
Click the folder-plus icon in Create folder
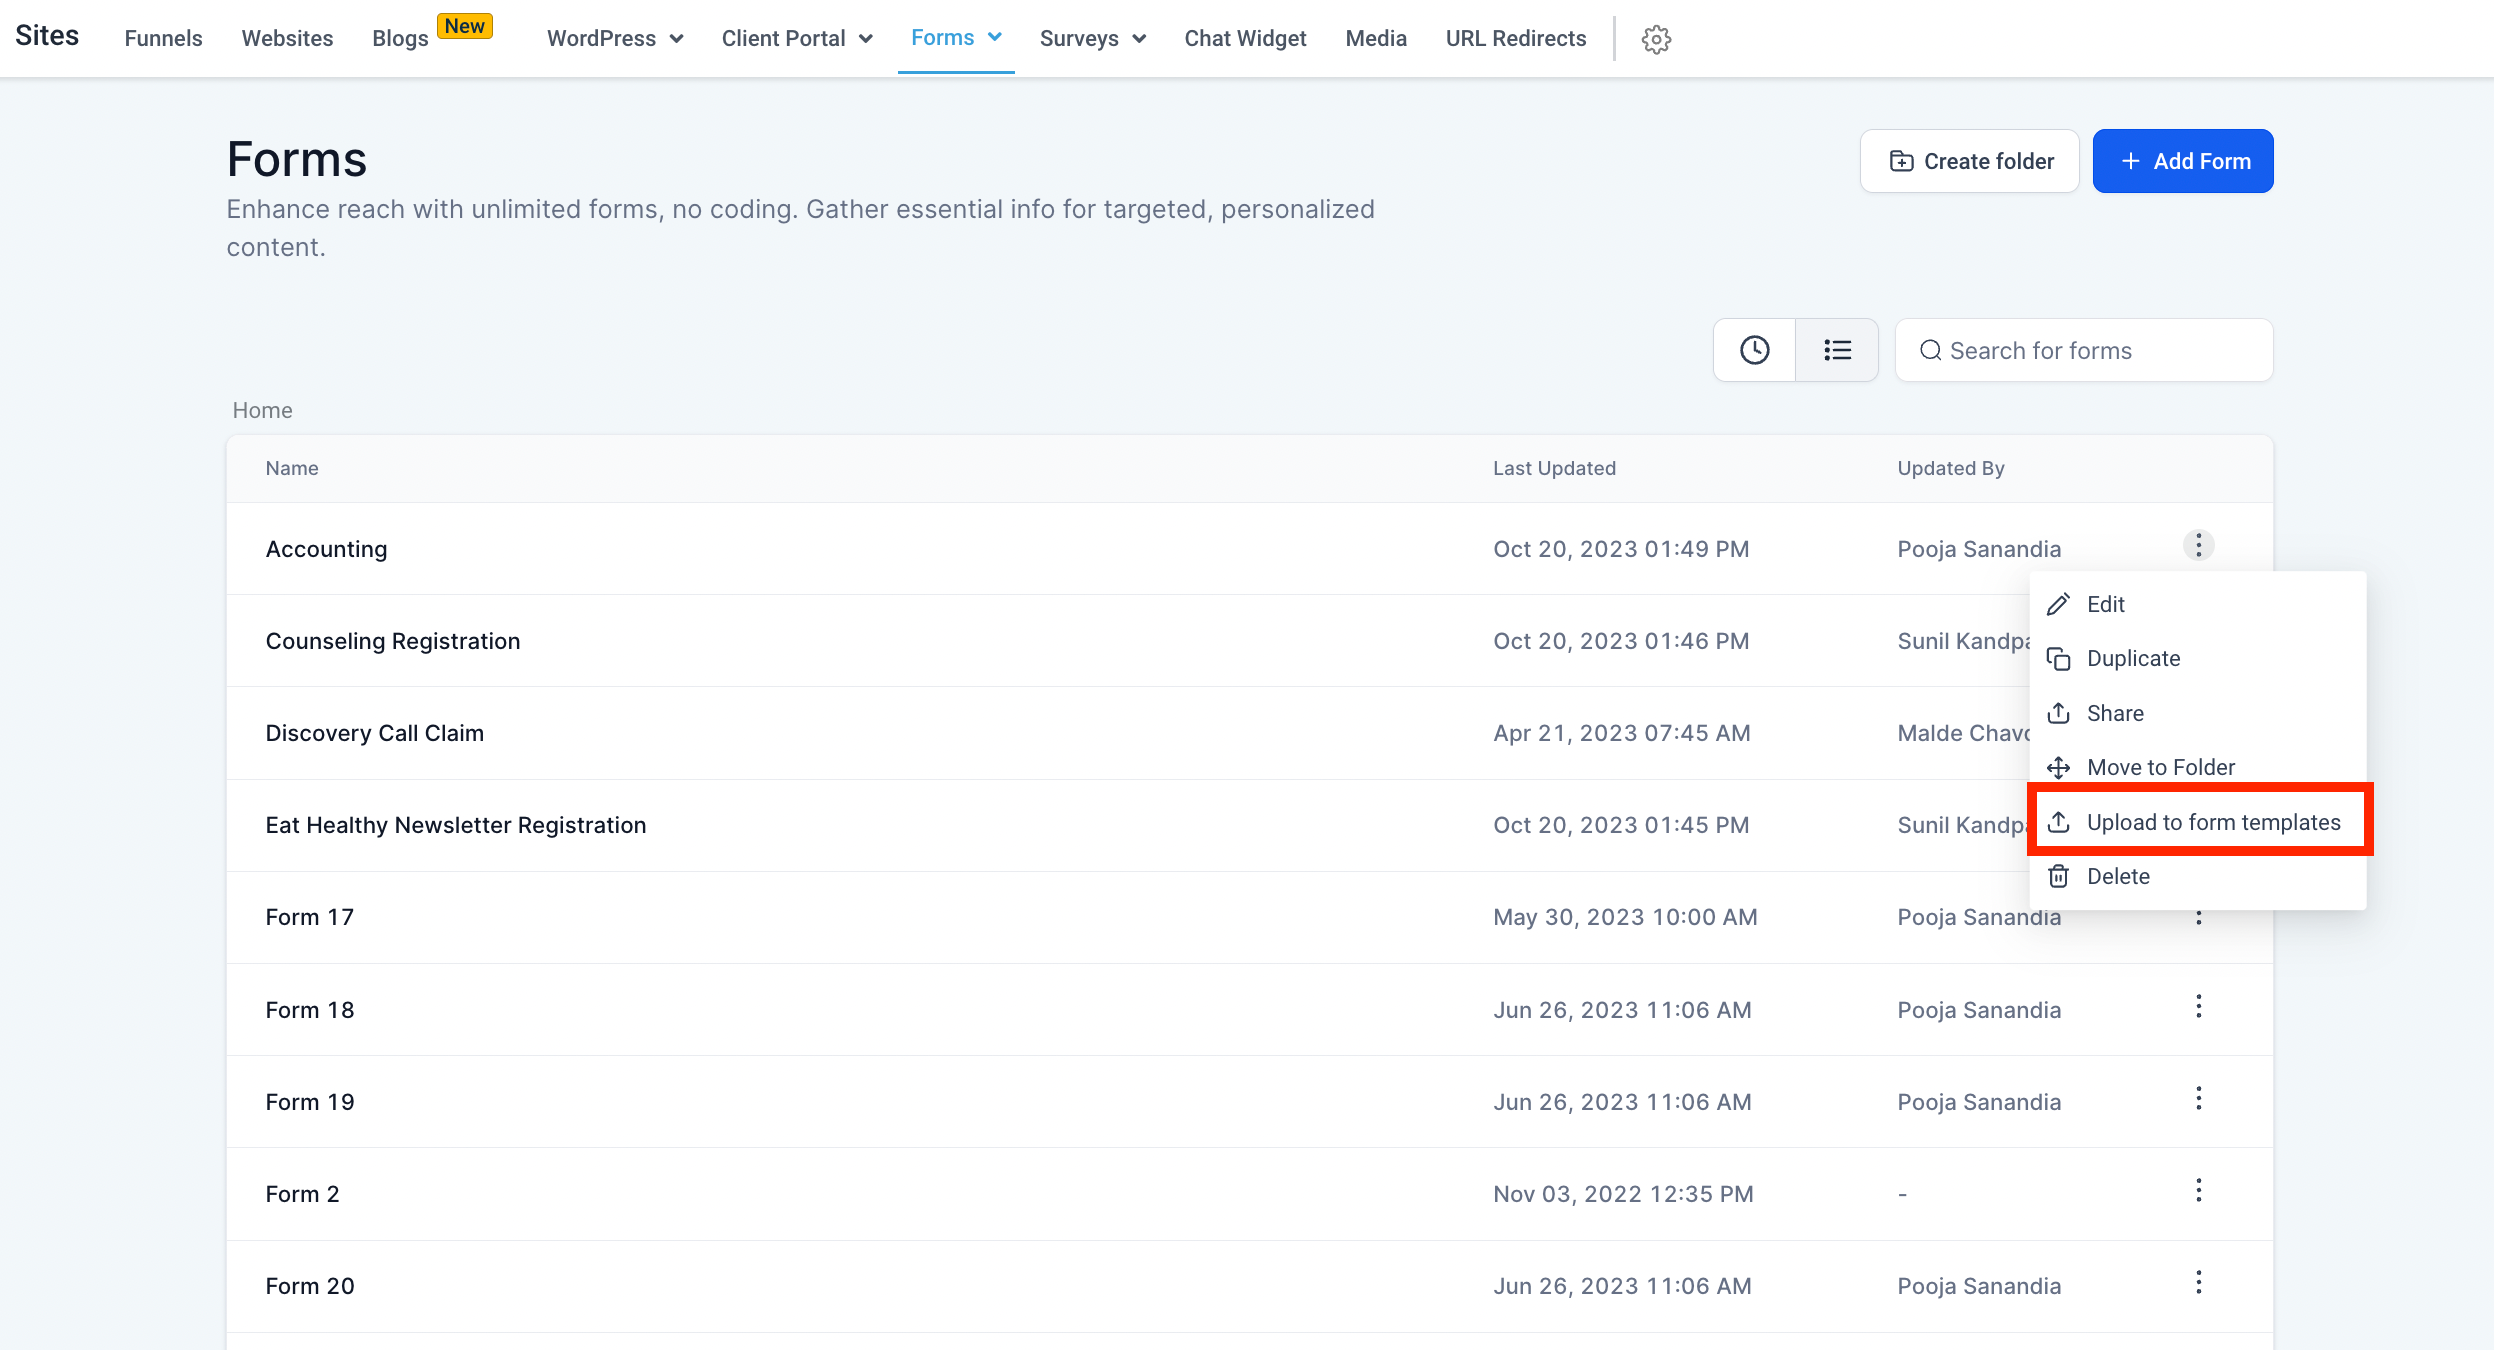tap(1901, 161)
